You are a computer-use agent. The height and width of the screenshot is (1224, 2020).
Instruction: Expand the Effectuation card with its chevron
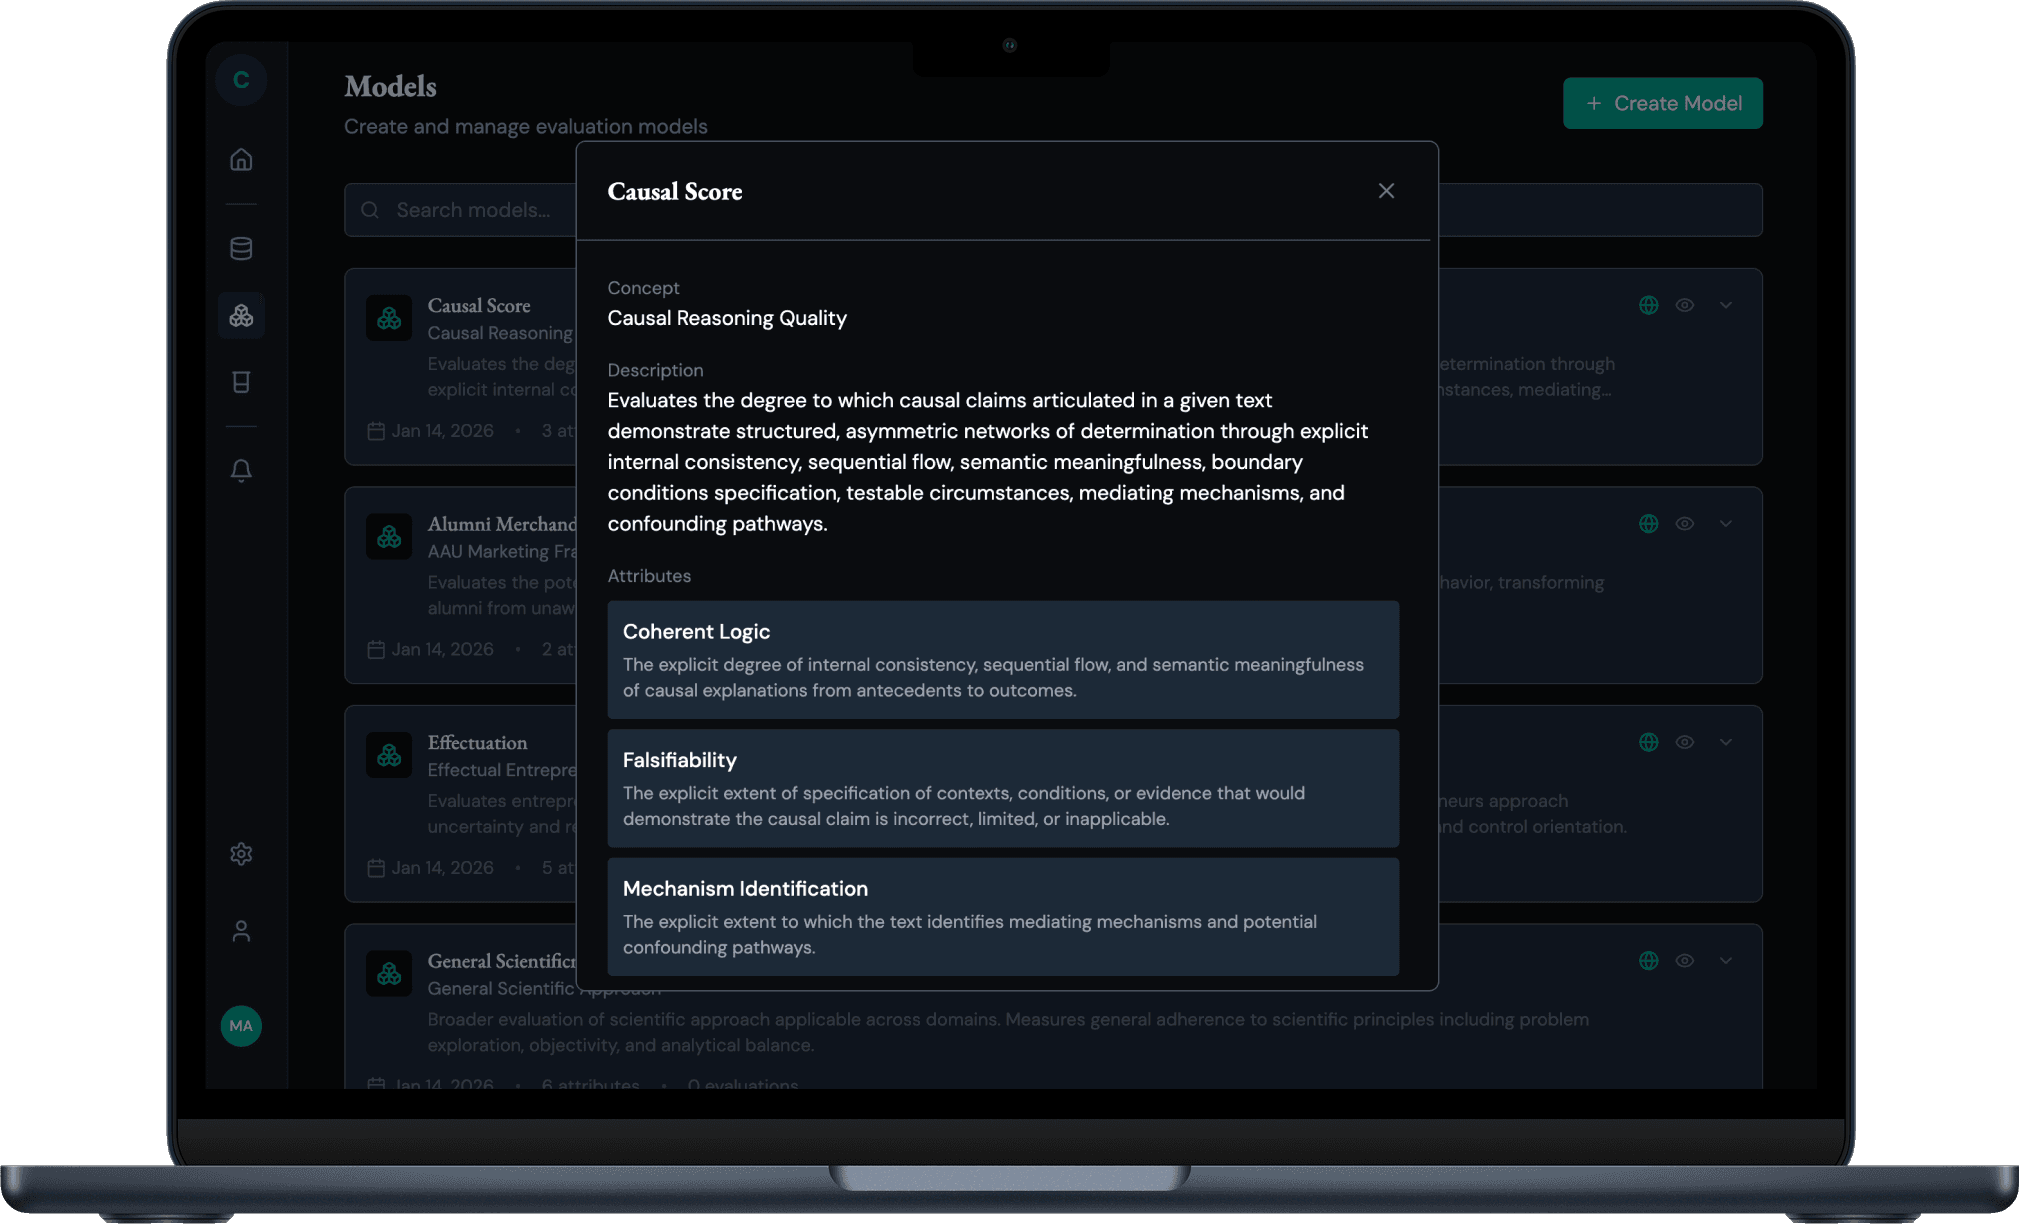[x=1726, y=742]
